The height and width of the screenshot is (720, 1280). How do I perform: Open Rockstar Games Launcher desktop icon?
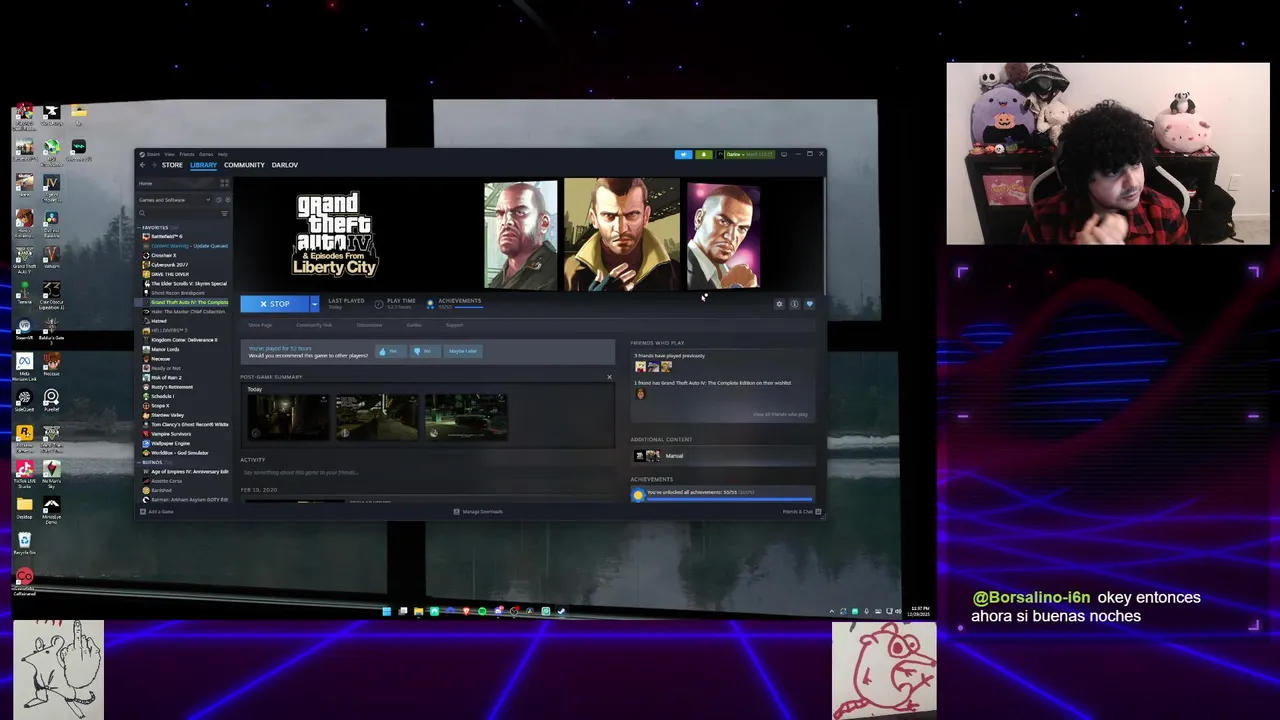pos(24,437)
